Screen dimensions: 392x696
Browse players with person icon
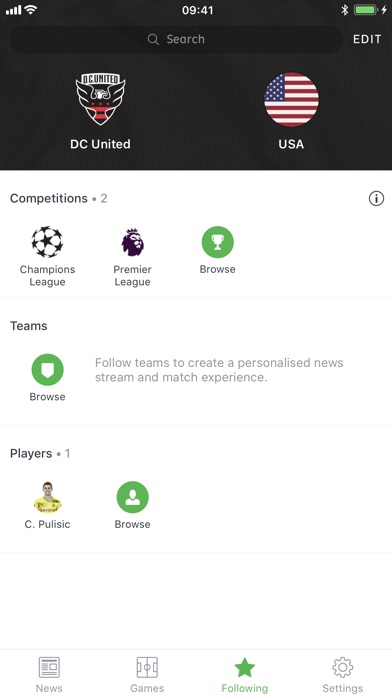(132, 497)
